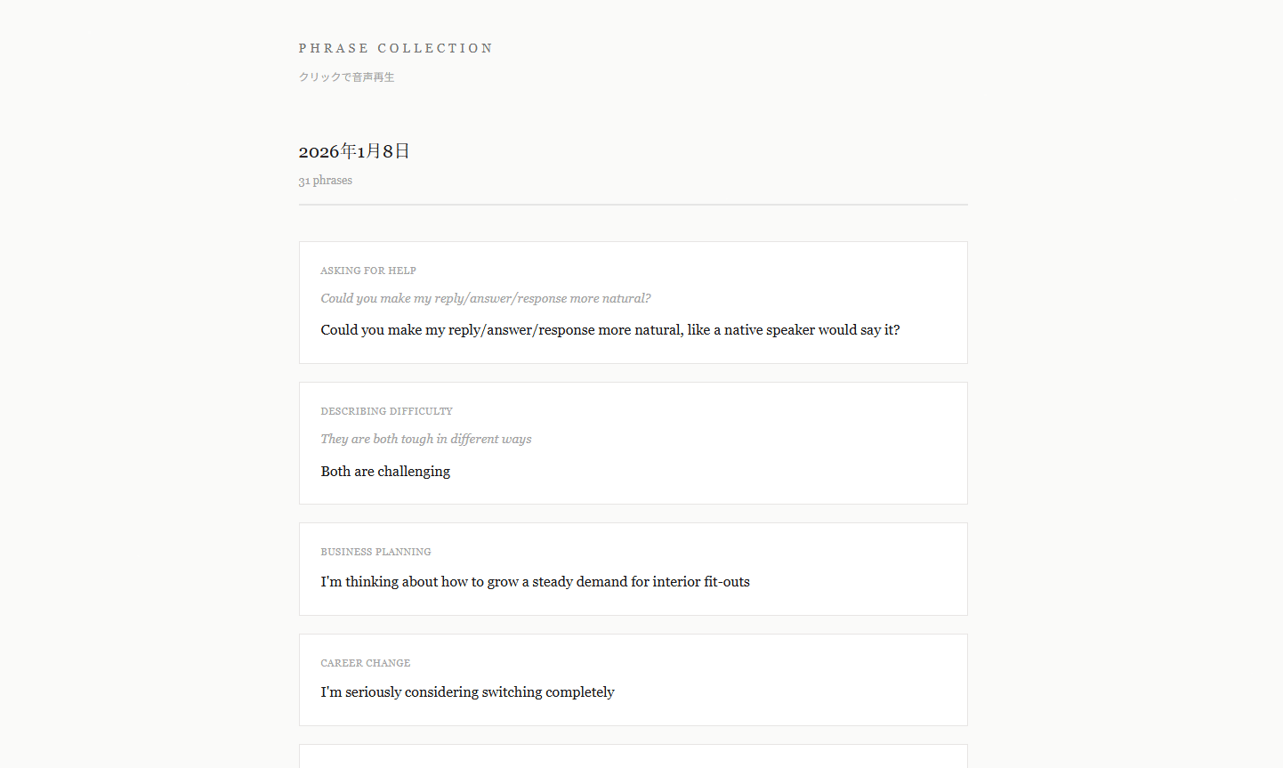Click the Career Change category label
This screenshot has height=768, width=1283.
click(365, 663)
